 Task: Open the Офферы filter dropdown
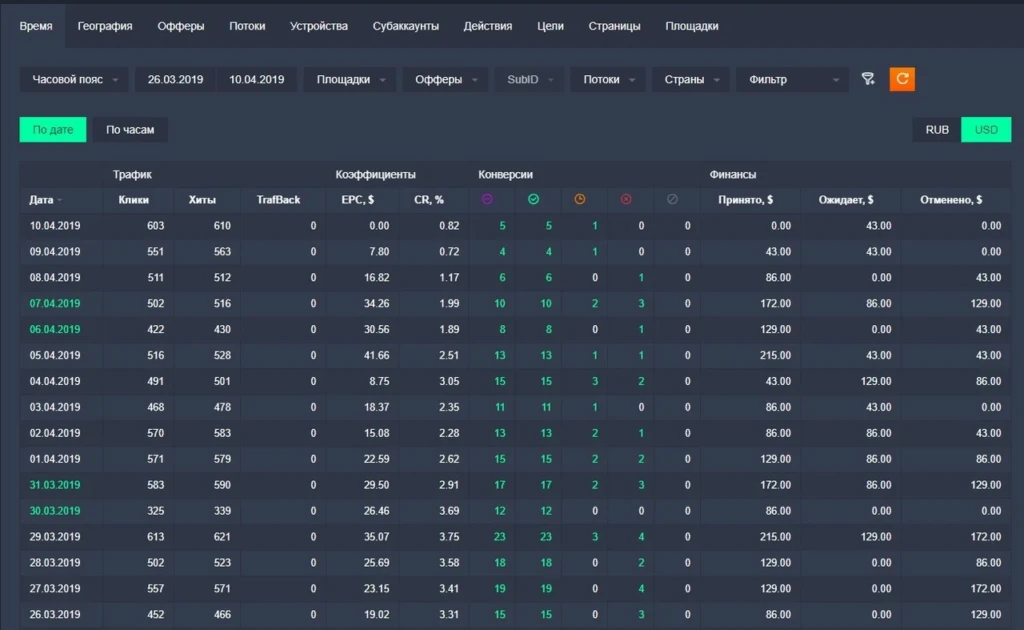pyautogui.click(x=445, y=79)
